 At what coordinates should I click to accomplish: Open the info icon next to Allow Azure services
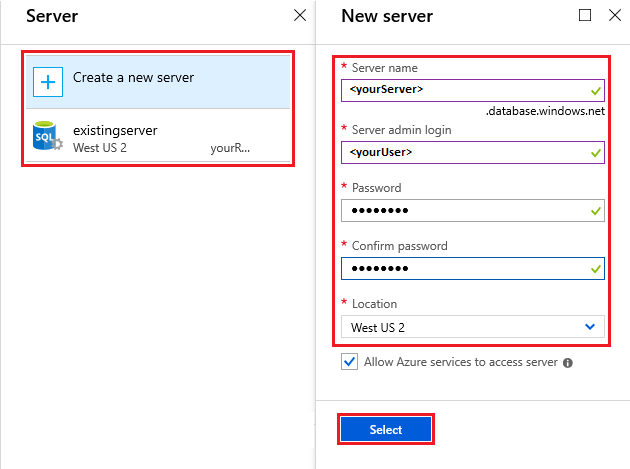(x=567, y=363)
